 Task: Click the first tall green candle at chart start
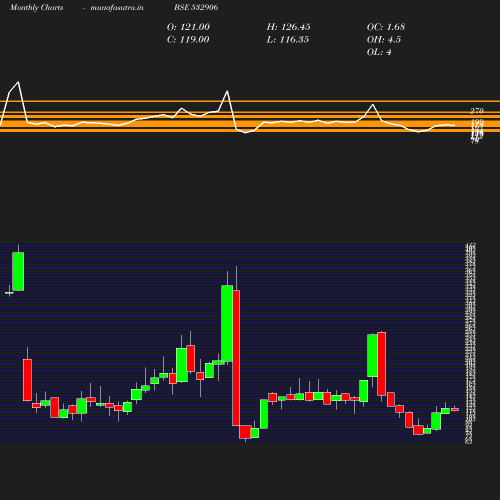pos(18,272)
